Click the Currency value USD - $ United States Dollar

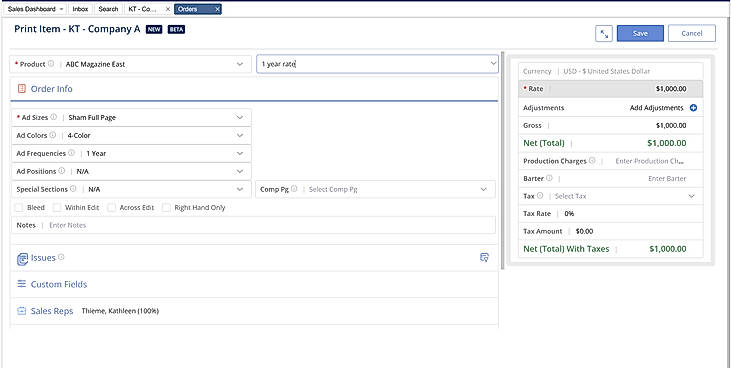click(x=607, y=71)
